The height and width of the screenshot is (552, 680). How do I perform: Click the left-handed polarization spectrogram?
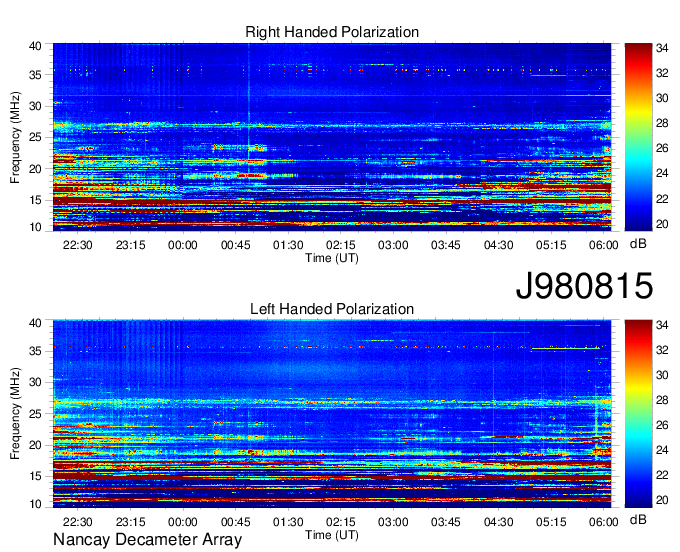coord(332,413)
